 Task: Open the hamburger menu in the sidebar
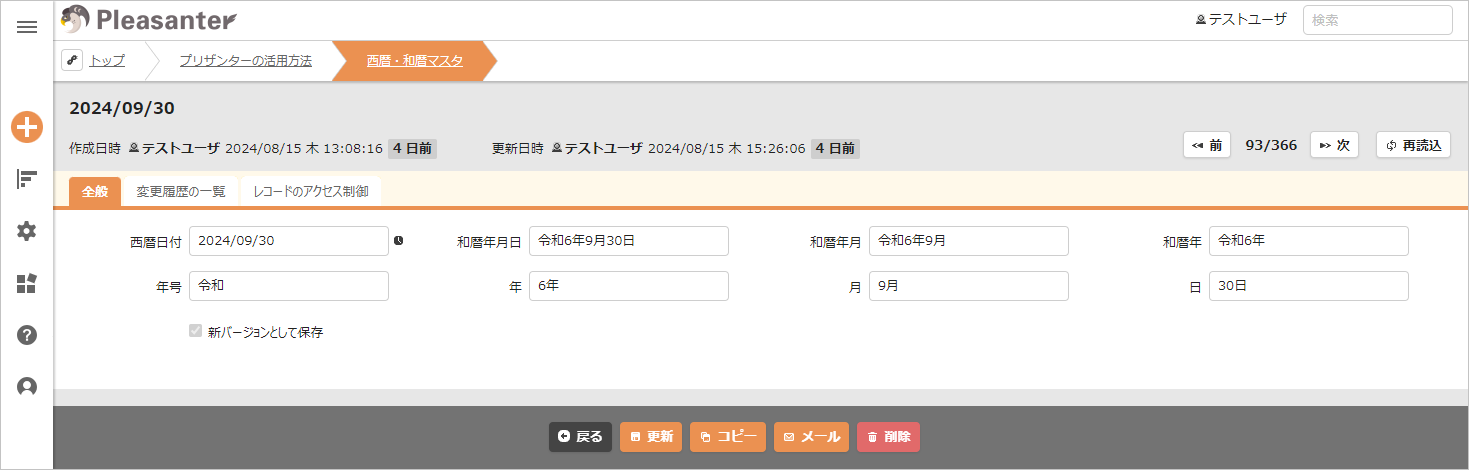[27, 27]
